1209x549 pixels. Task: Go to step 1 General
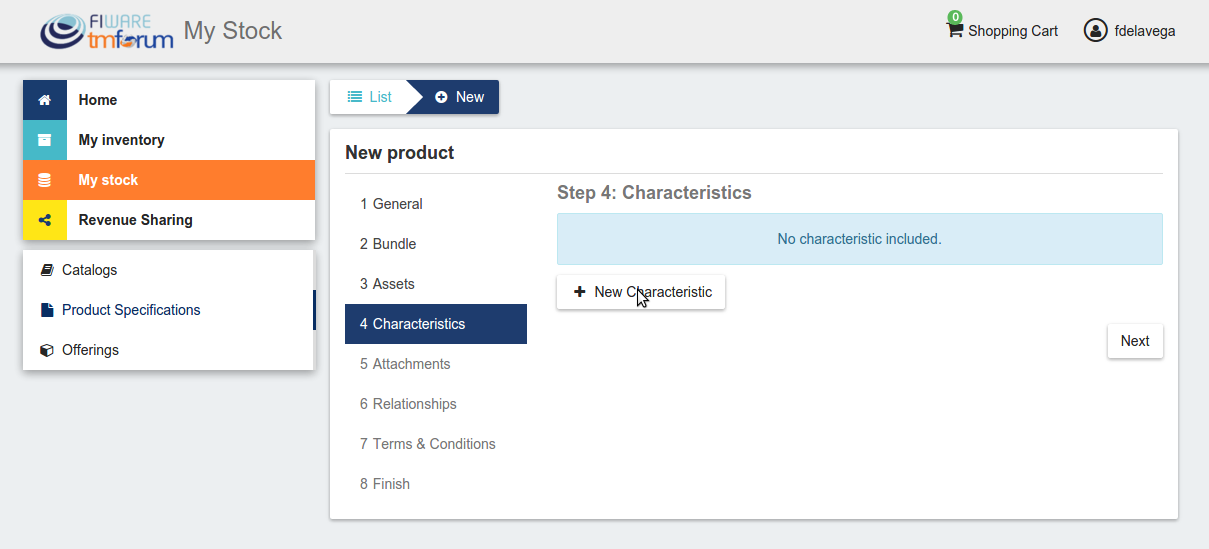tap(391, 204)
